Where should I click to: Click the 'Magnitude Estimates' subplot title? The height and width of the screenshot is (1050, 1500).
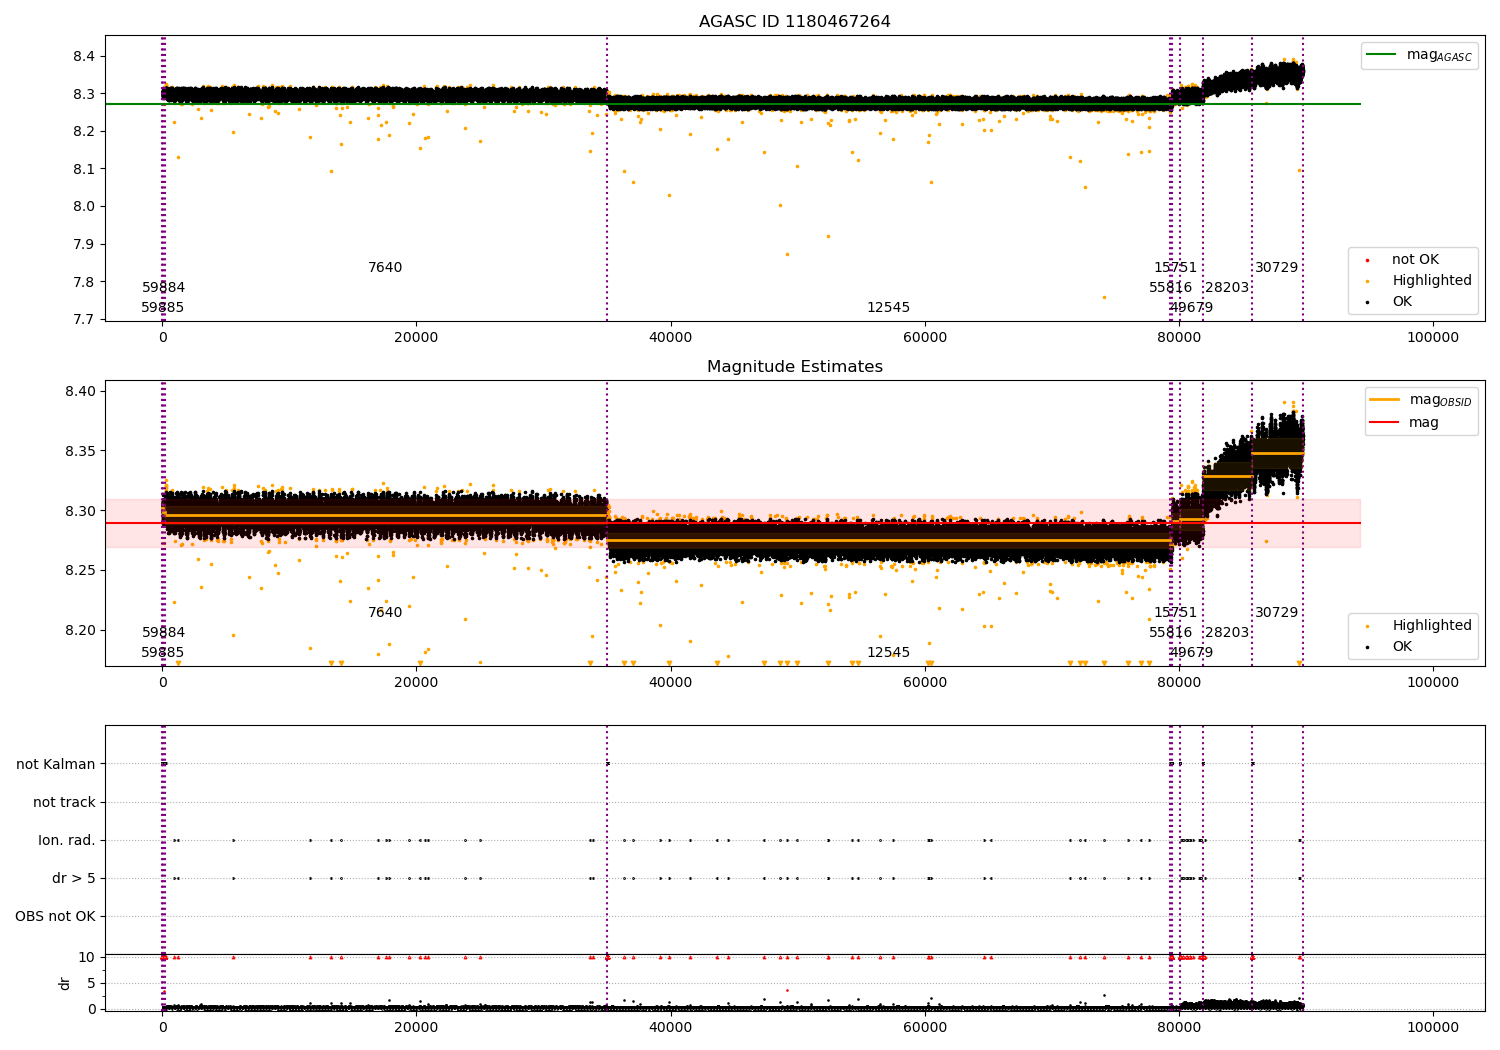coord(794,367)
